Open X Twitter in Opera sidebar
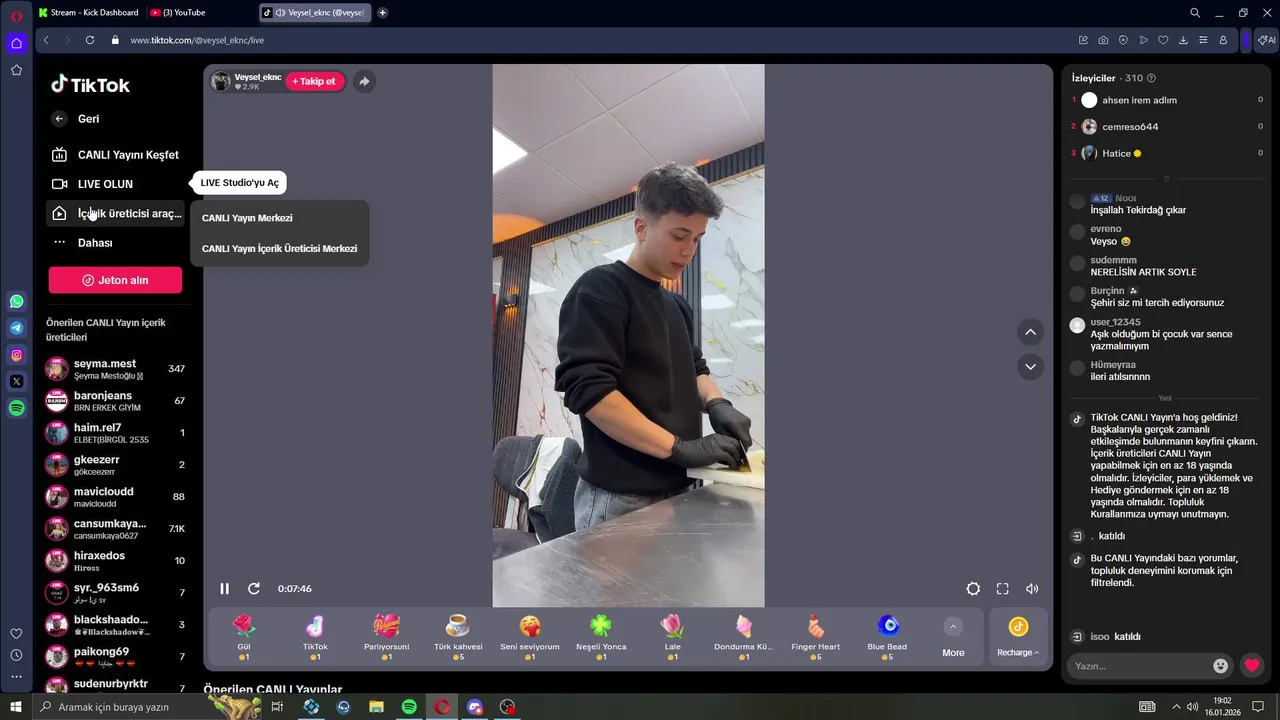1280x720 pixels. tap(16, 381)
